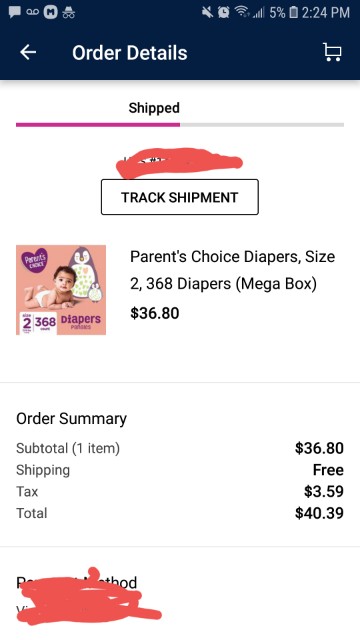Tap the 2:24 PM clock in status bar
The width and height of the screenshot is (360, 640).
tap(326, 13)
